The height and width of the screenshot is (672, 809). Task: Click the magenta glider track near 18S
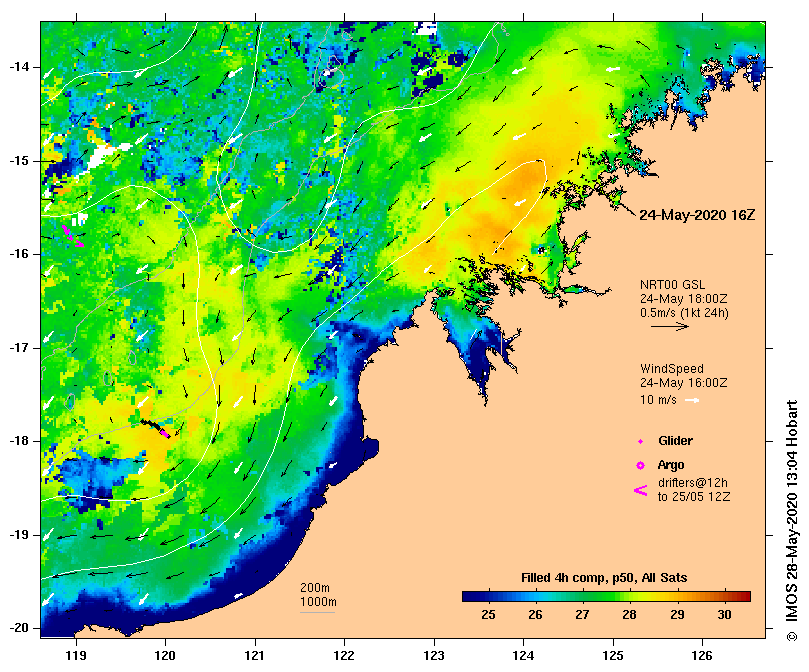[165, 433]
